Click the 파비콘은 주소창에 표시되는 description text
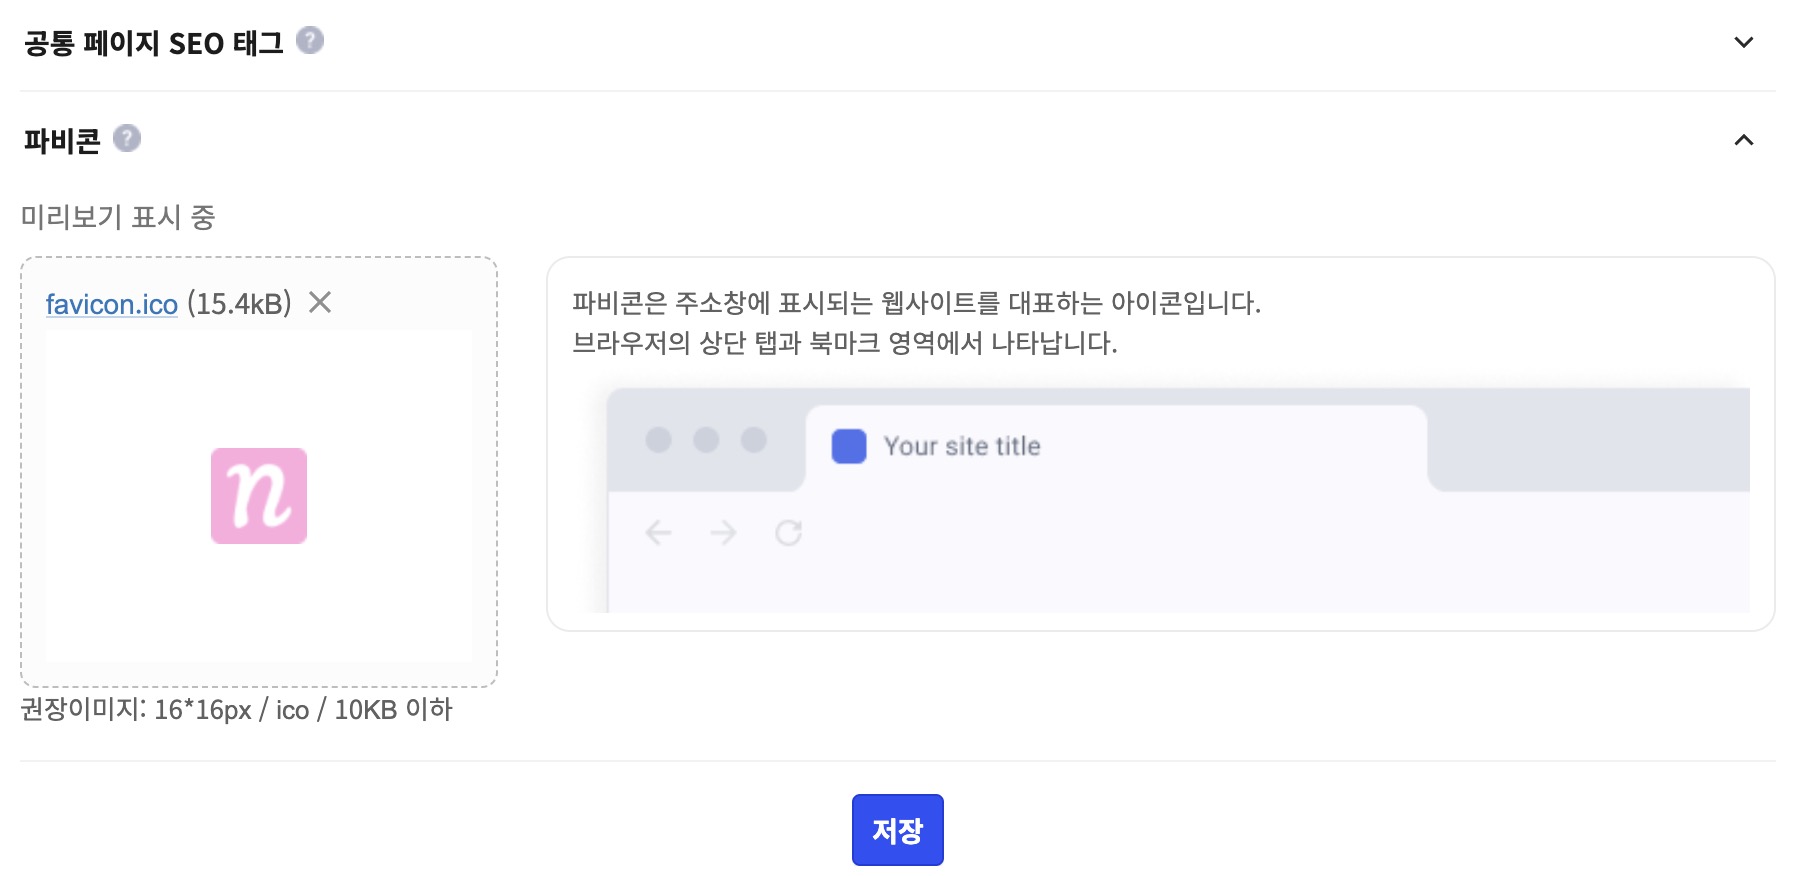1802x876 pixels. tap(915, 303)
